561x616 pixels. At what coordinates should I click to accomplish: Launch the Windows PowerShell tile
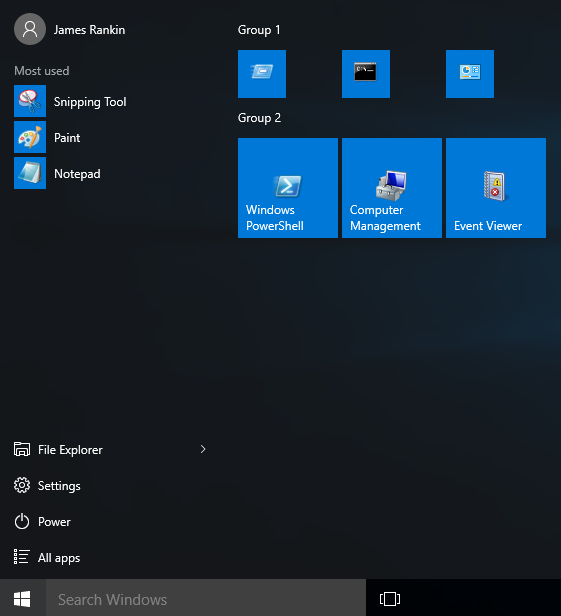tap(288, 188)
